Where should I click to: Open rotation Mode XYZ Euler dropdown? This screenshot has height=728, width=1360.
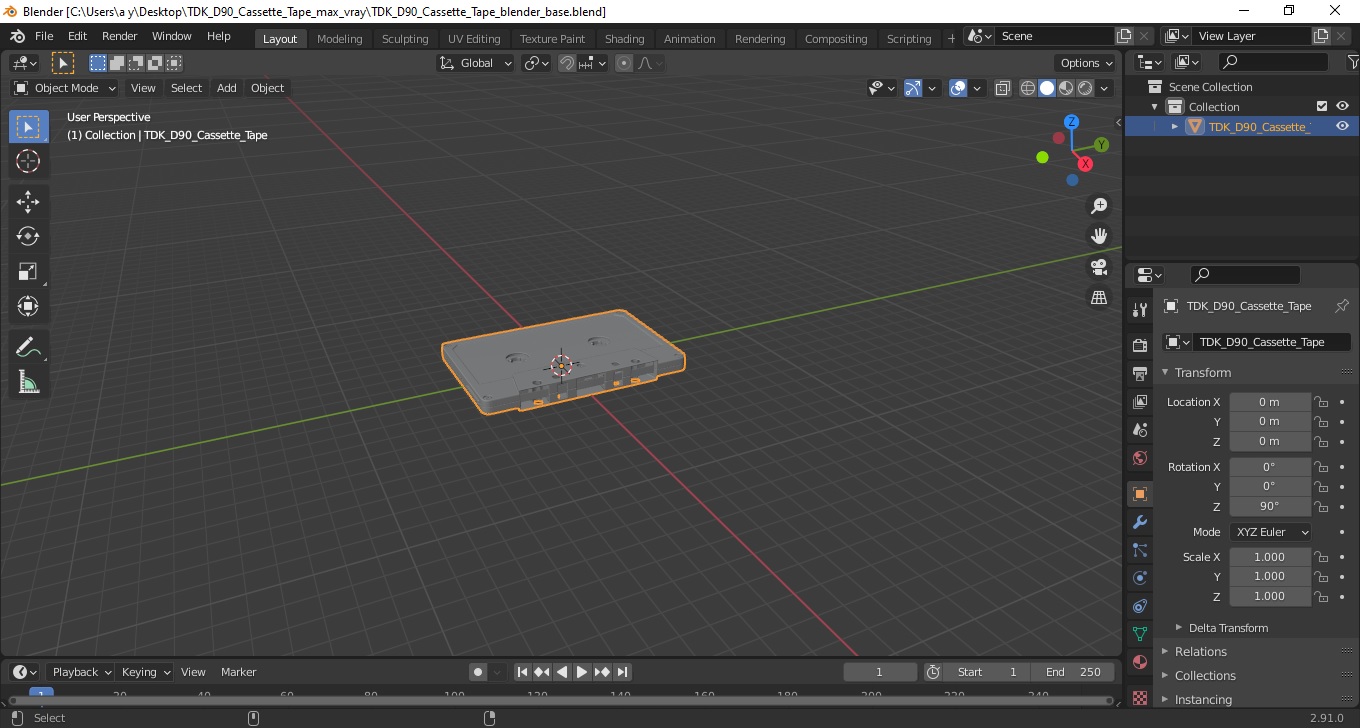point(1270,532)
